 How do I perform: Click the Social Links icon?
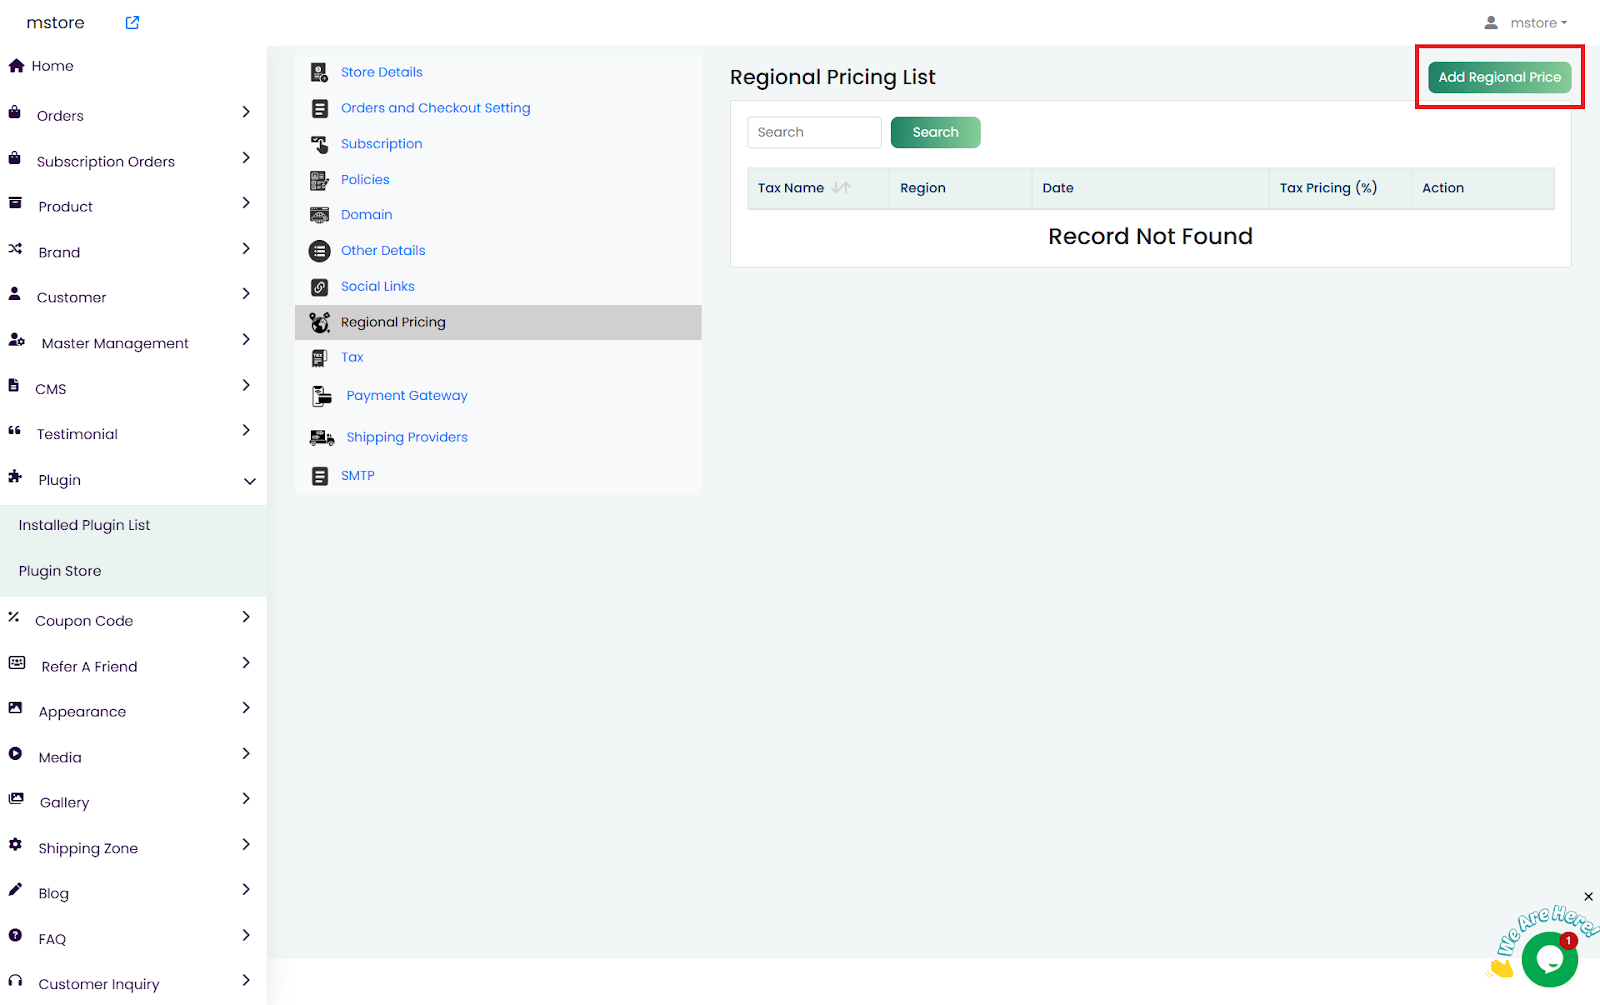point(319,287)
